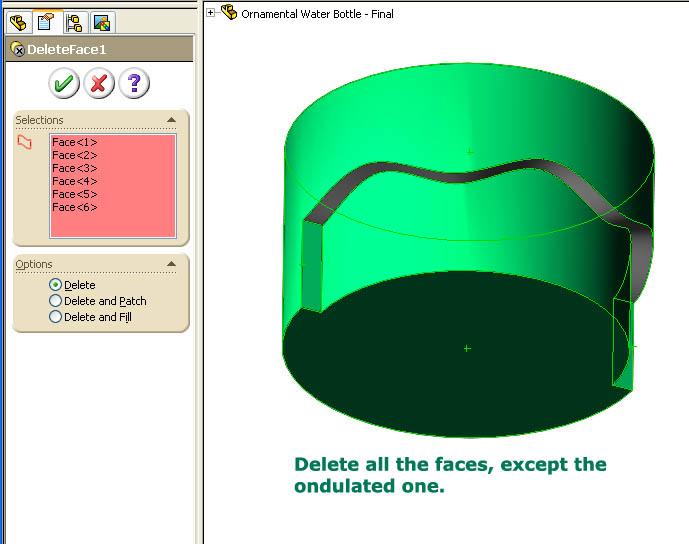Click the Ornamental Water Bottle part icon
This screenshot has height=544, width=689.
229,13
